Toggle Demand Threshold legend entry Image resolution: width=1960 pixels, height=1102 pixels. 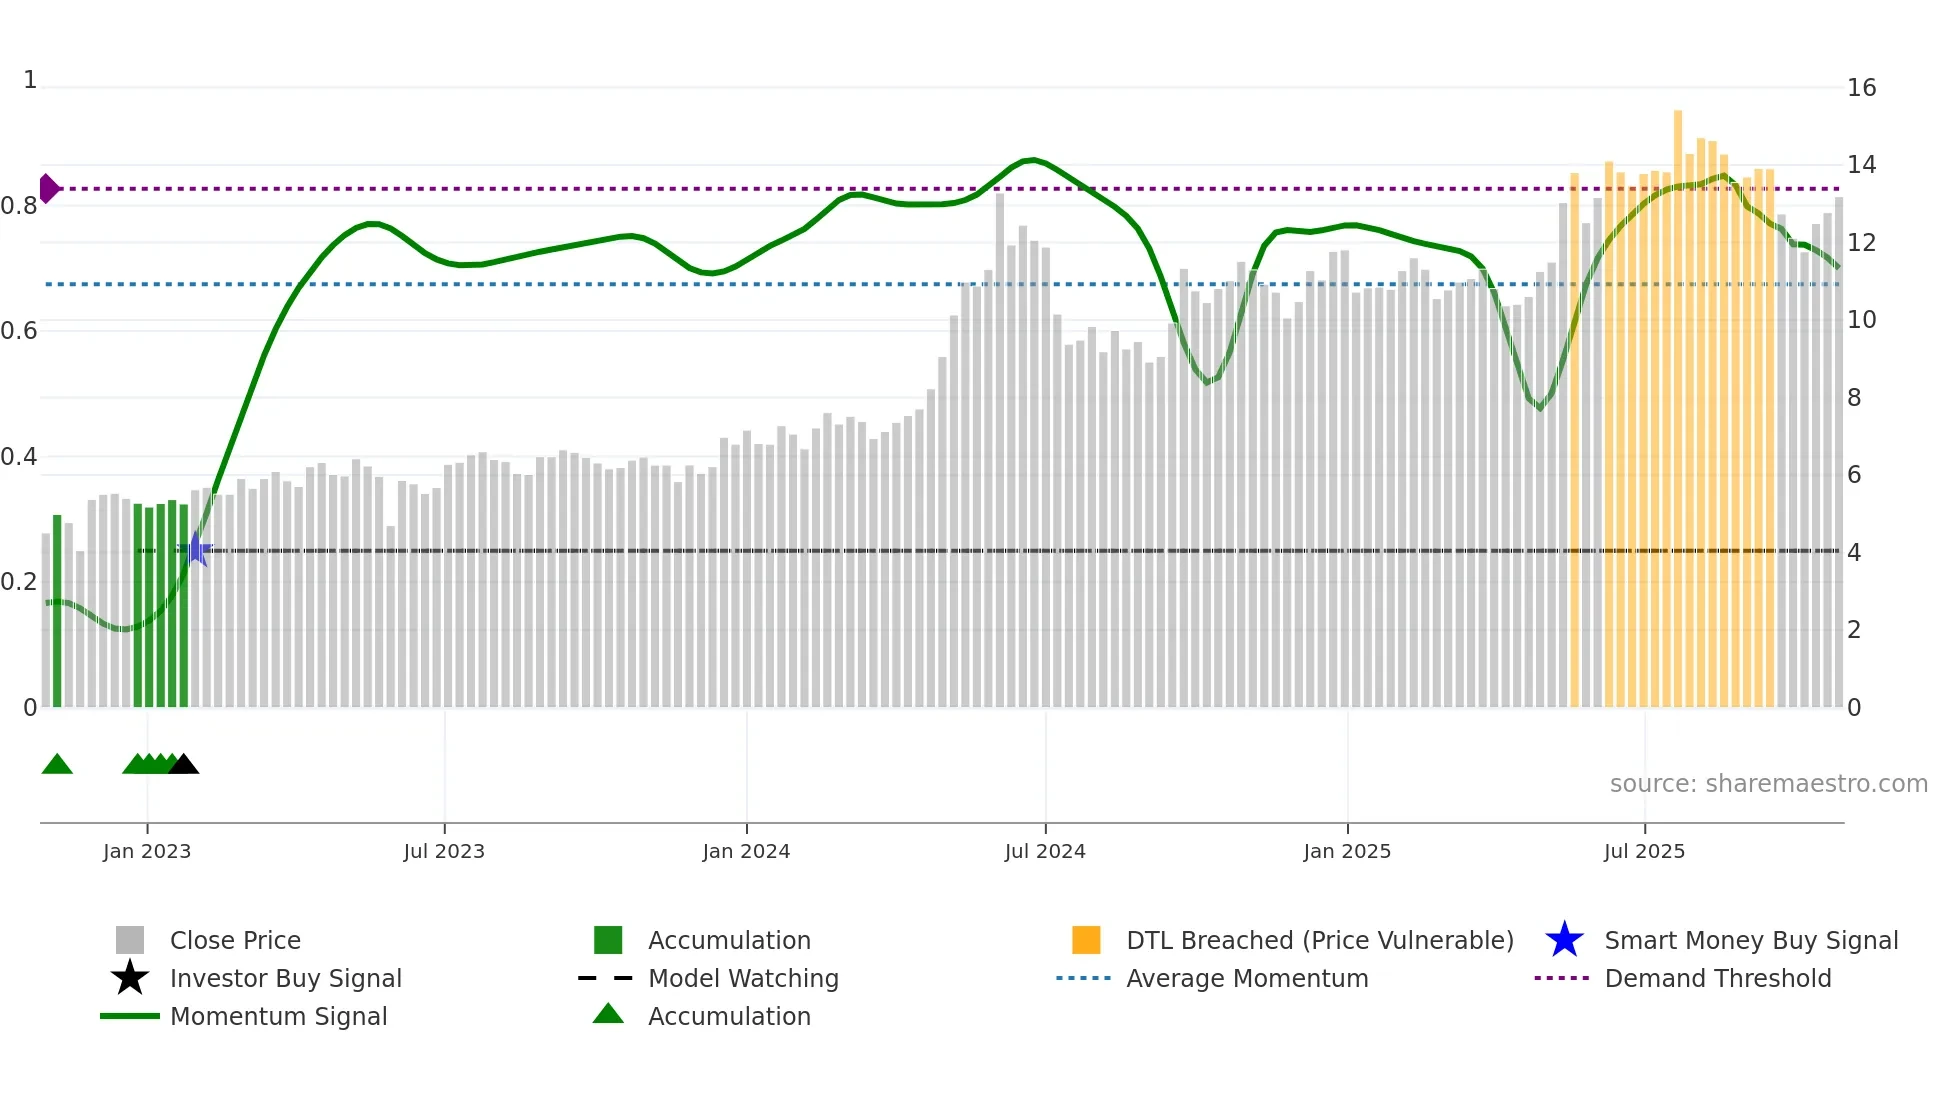coord(1717,978)
